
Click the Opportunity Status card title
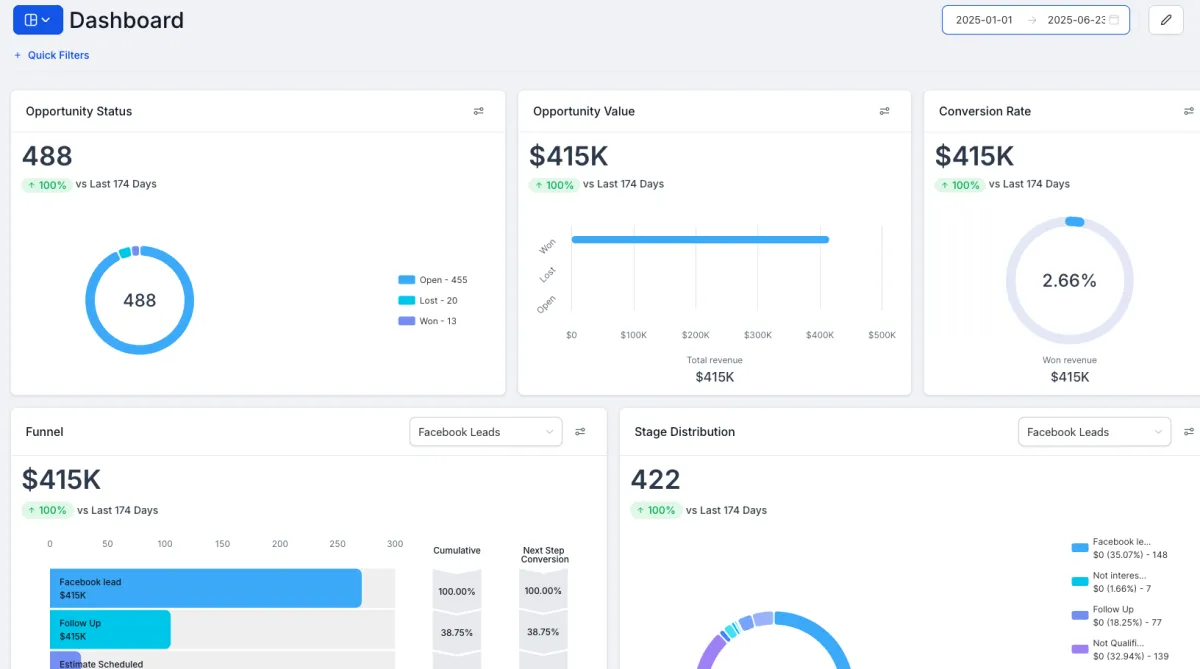[79, 111]
